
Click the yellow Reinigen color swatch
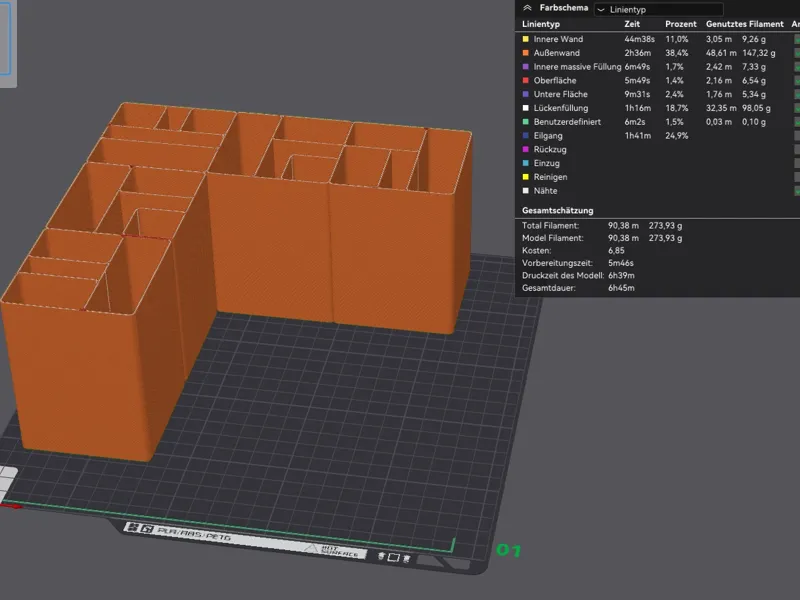(x=526, y=177)
